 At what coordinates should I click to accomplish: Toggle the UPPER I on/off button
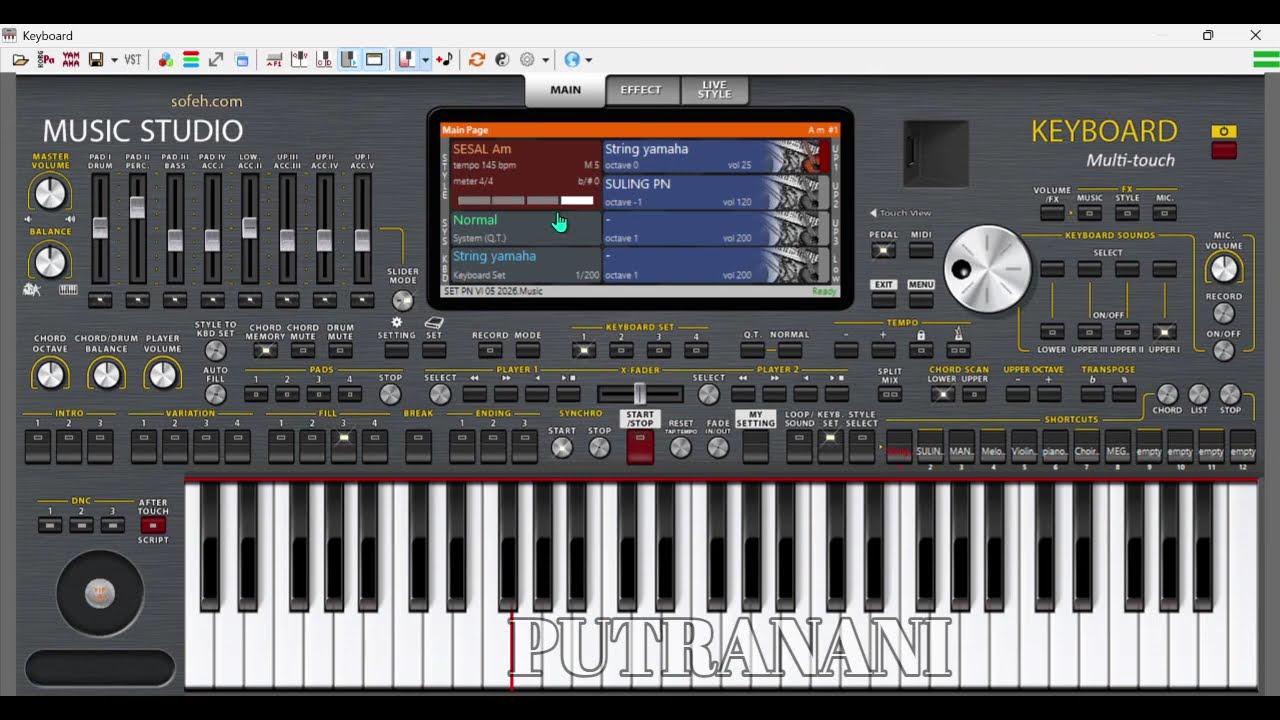[x=1164, y=332]
